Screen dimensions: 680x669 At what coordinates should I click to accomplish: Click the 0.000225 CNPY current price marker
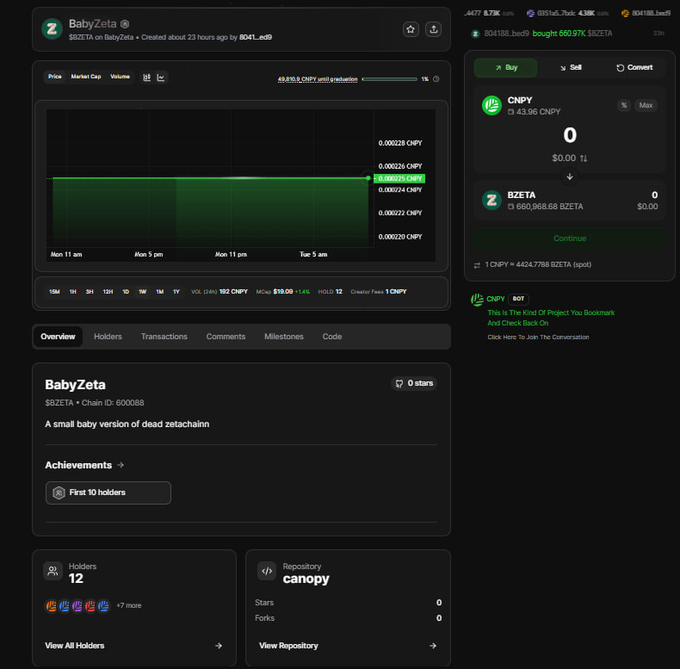(399, 178)
